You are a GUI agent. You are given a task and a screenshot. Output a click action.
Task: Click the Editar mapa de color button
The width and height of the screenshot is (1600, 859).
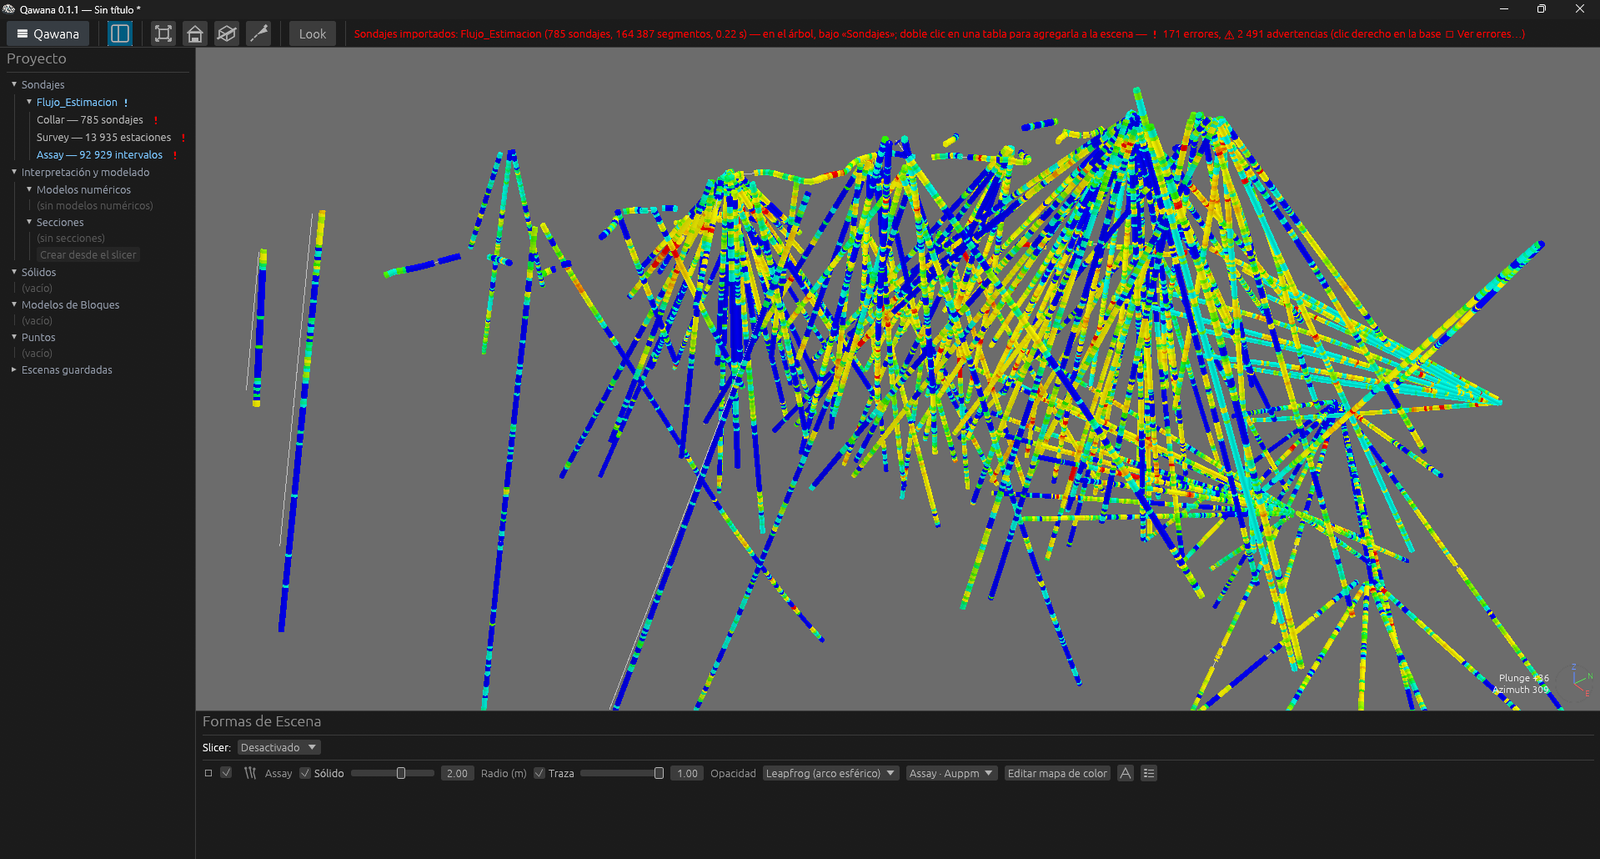pos(1057,773)
